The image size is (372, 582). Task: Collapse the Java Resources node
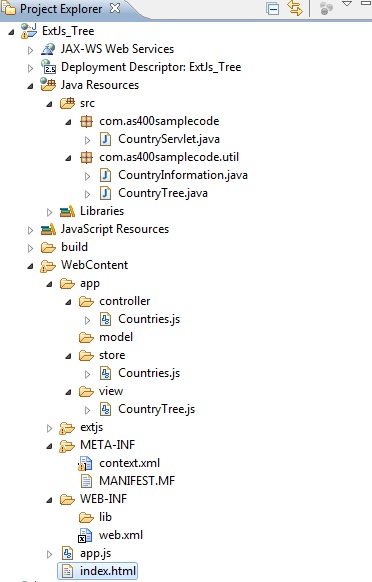[x=30, y=86]
